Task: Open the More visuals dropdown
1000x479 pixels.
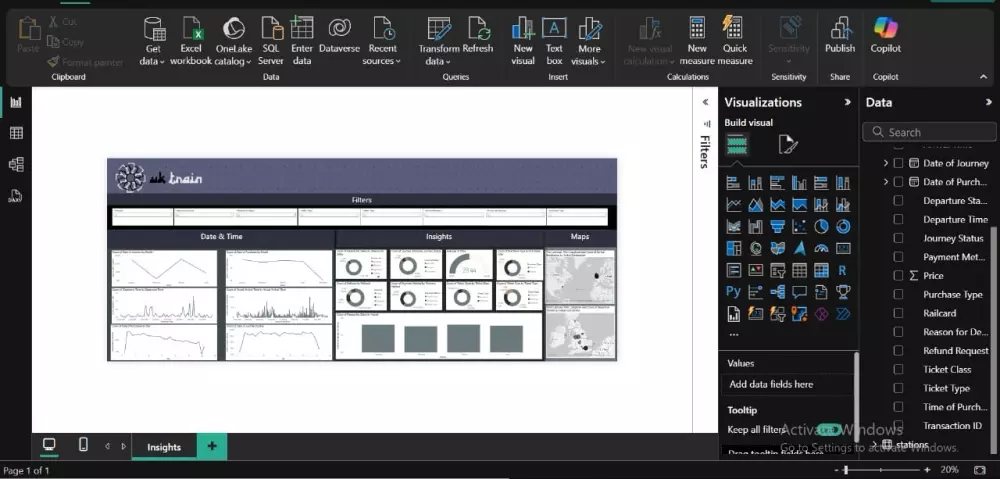Action: 589,61
